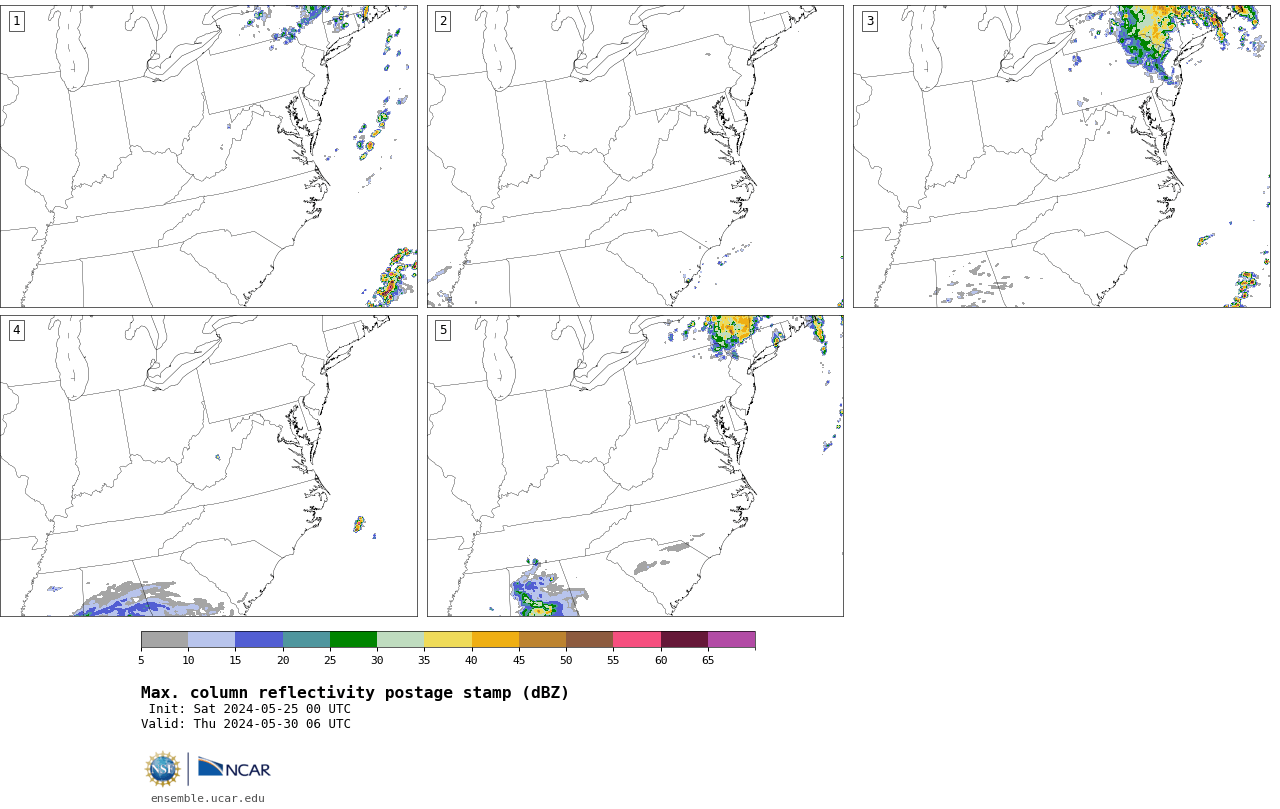Image resolution: width=1280 pixels, height=809 pixels.
Task: Click the 'Valid: Thu 2024-05-30 06 UTC' text
Action: click(x=246, y=724)
